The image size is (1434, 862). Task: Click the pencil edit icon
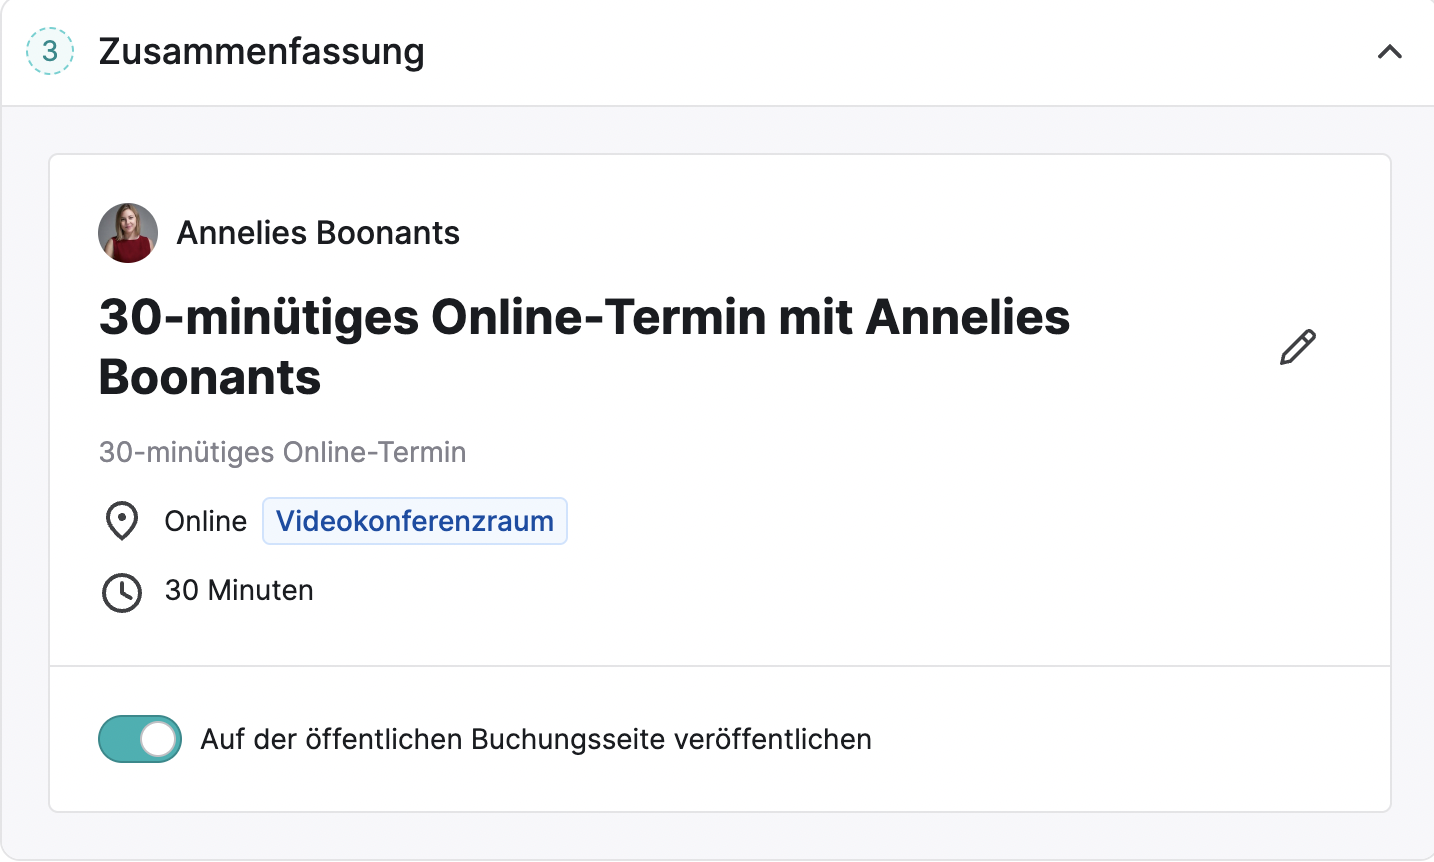click(1298, 347)
